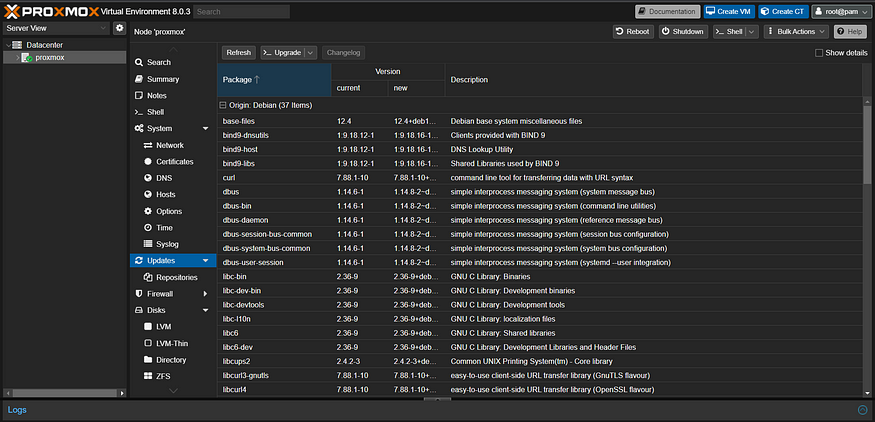Click the System gears icon

point(139,128)
